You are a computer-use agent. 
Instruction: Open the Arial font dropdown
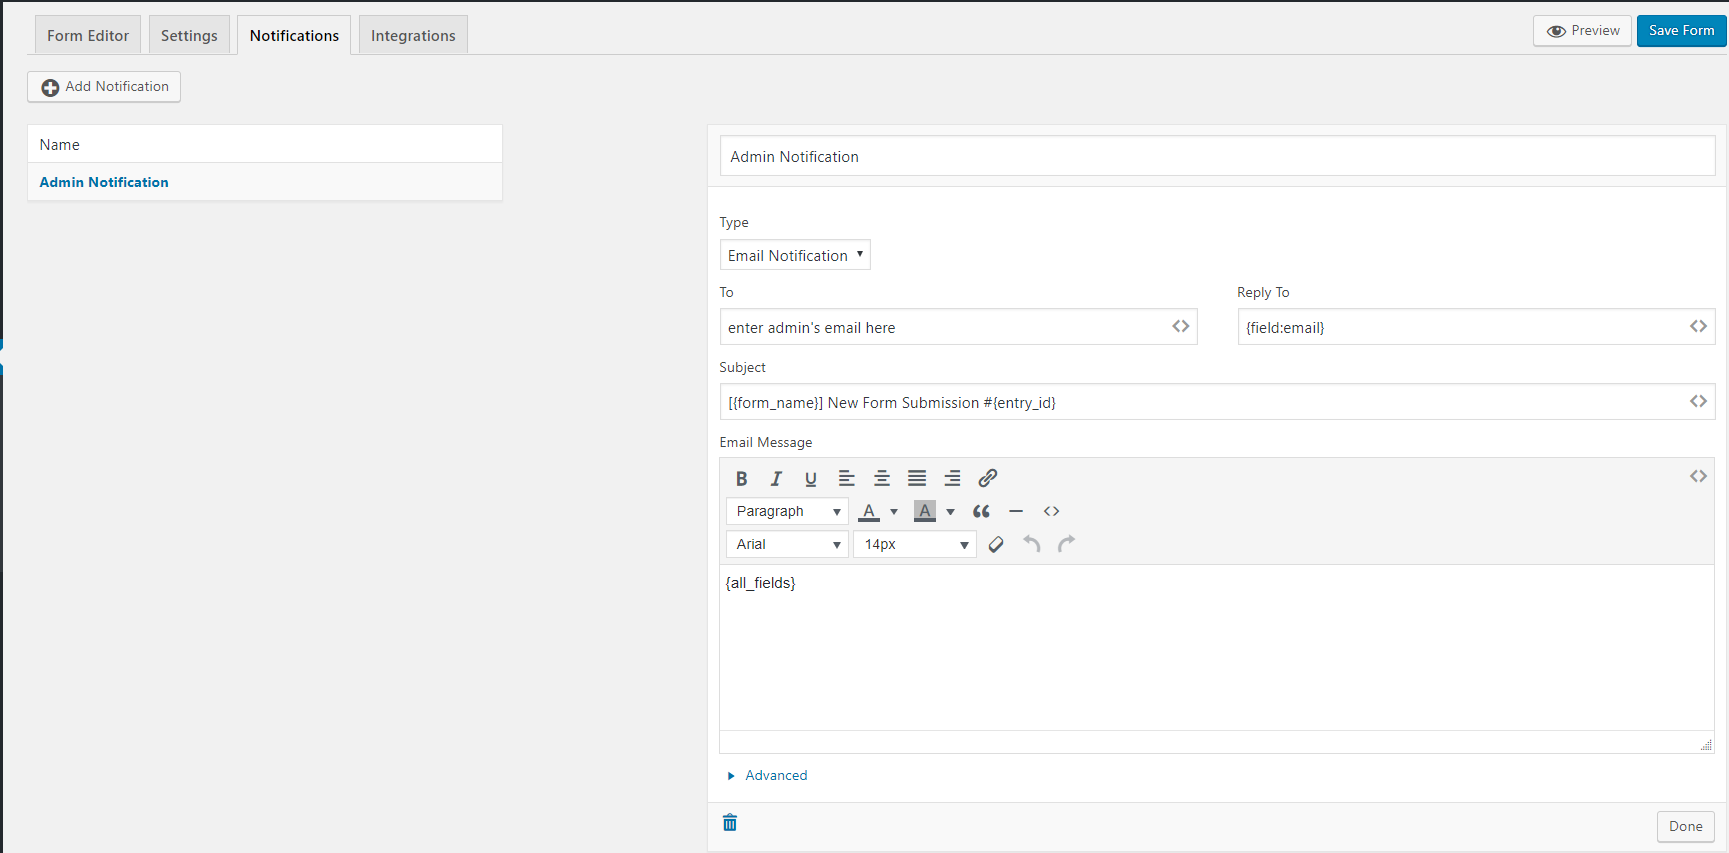click(x=787, y=544)
